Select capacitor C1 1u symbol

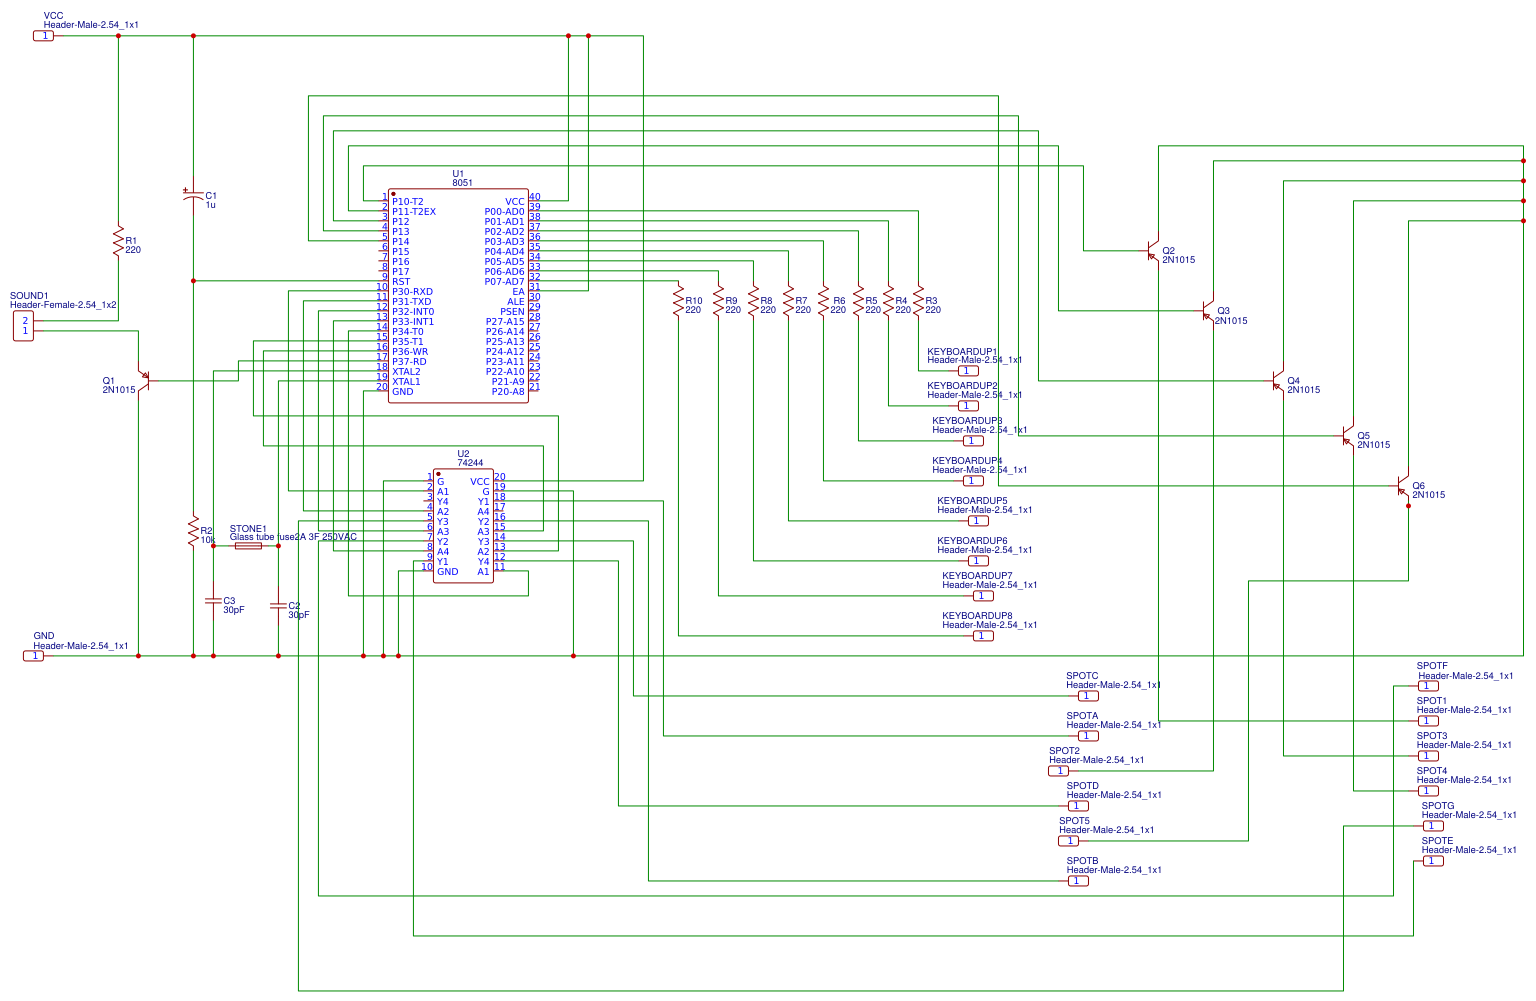[x=193, y=198]
